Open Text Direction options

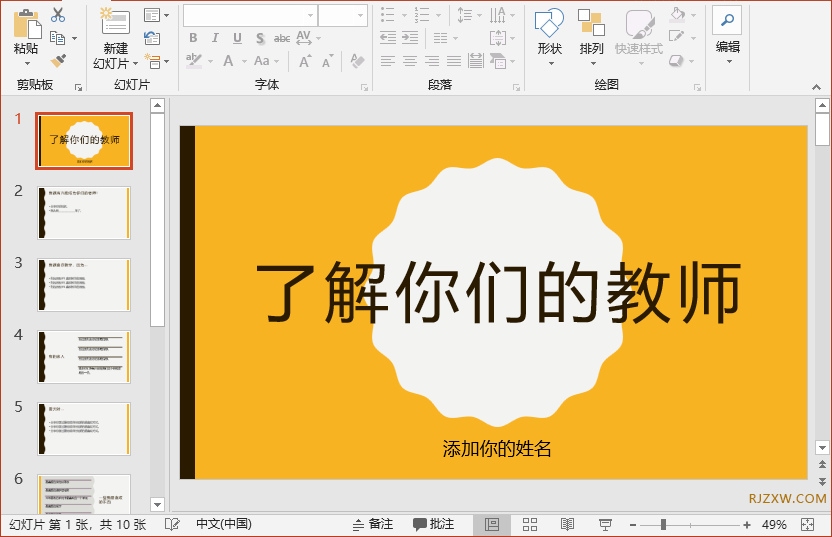[498, 15]
